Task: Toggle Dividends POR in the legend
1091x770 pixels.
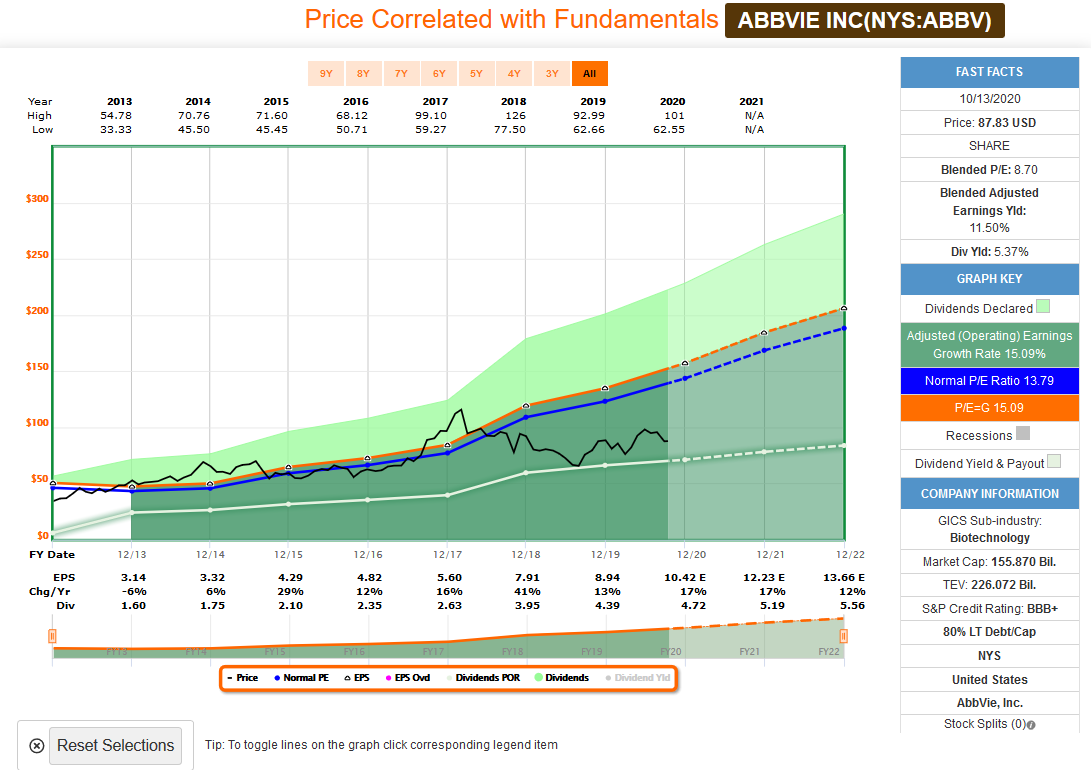Action: [483, 677]
